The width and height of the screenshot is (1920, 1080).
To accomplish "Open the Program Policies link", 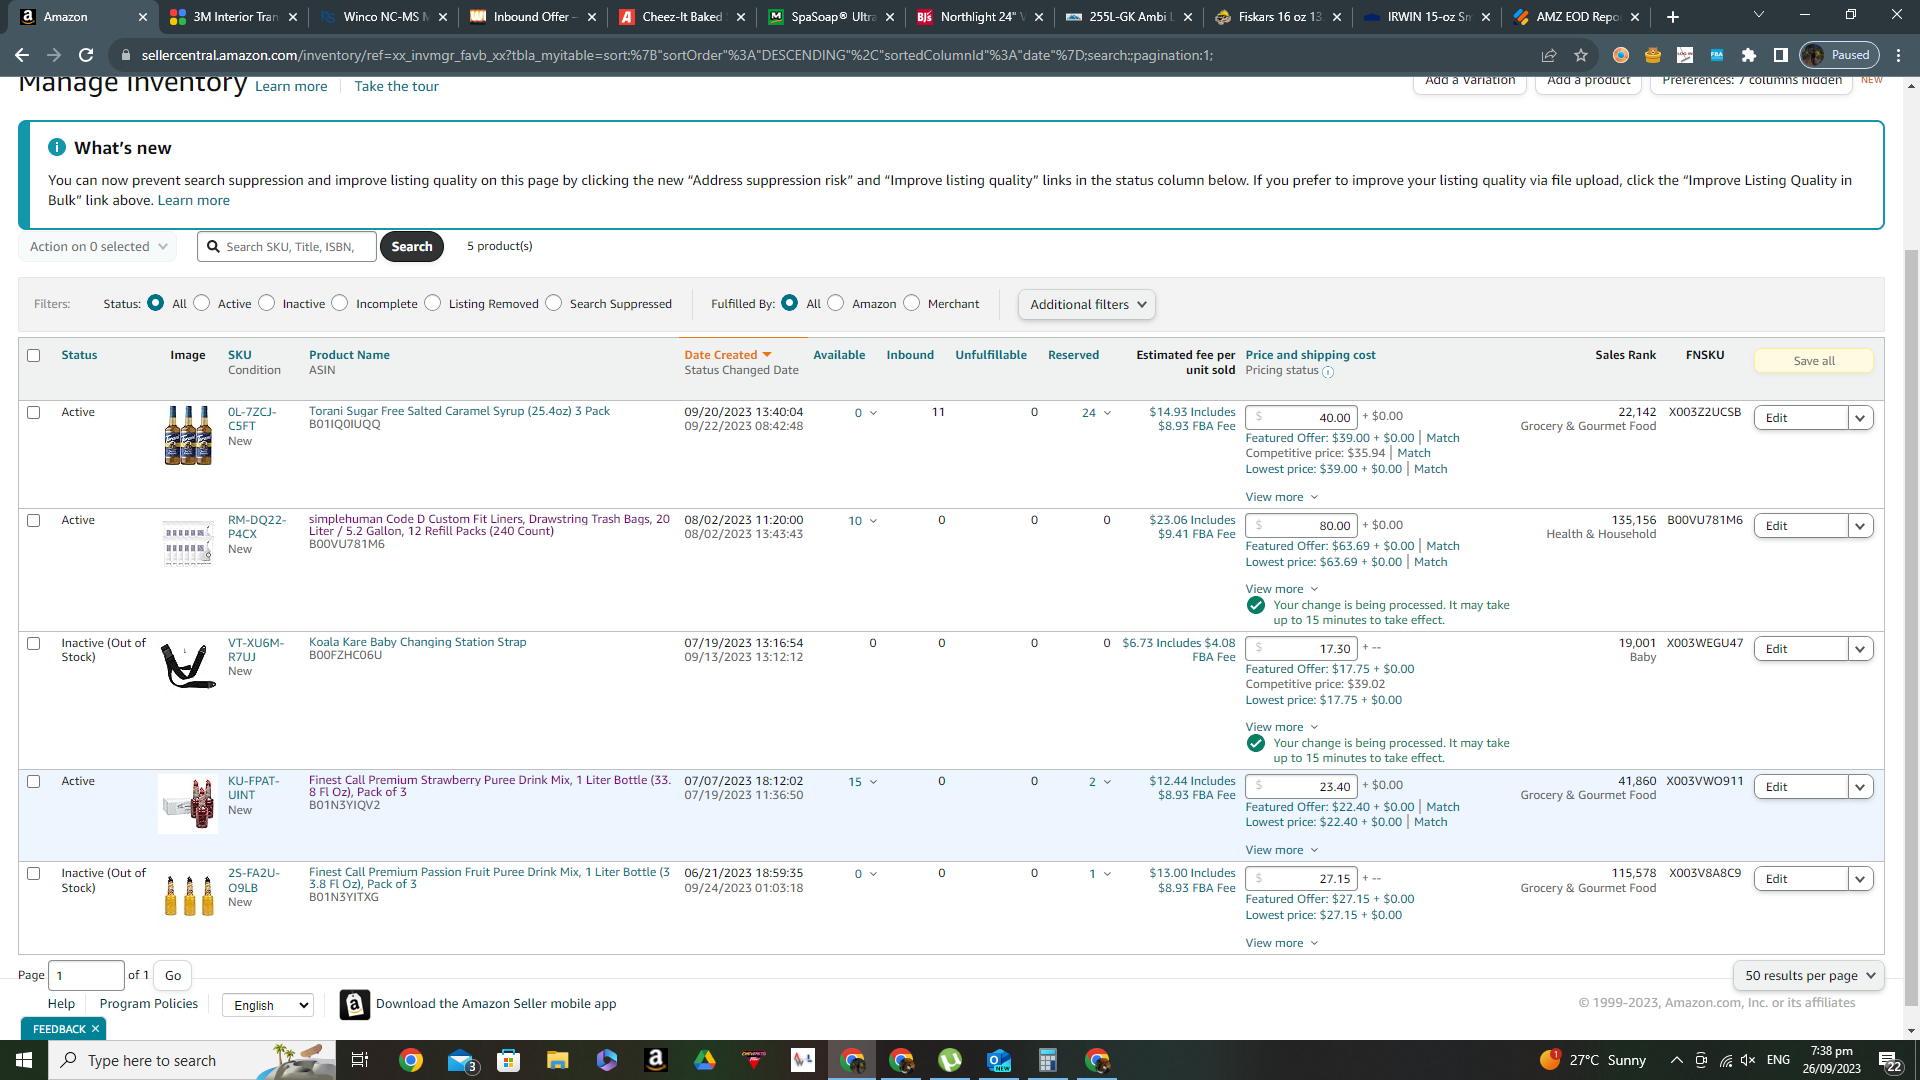I will (x=149, y=1004).
